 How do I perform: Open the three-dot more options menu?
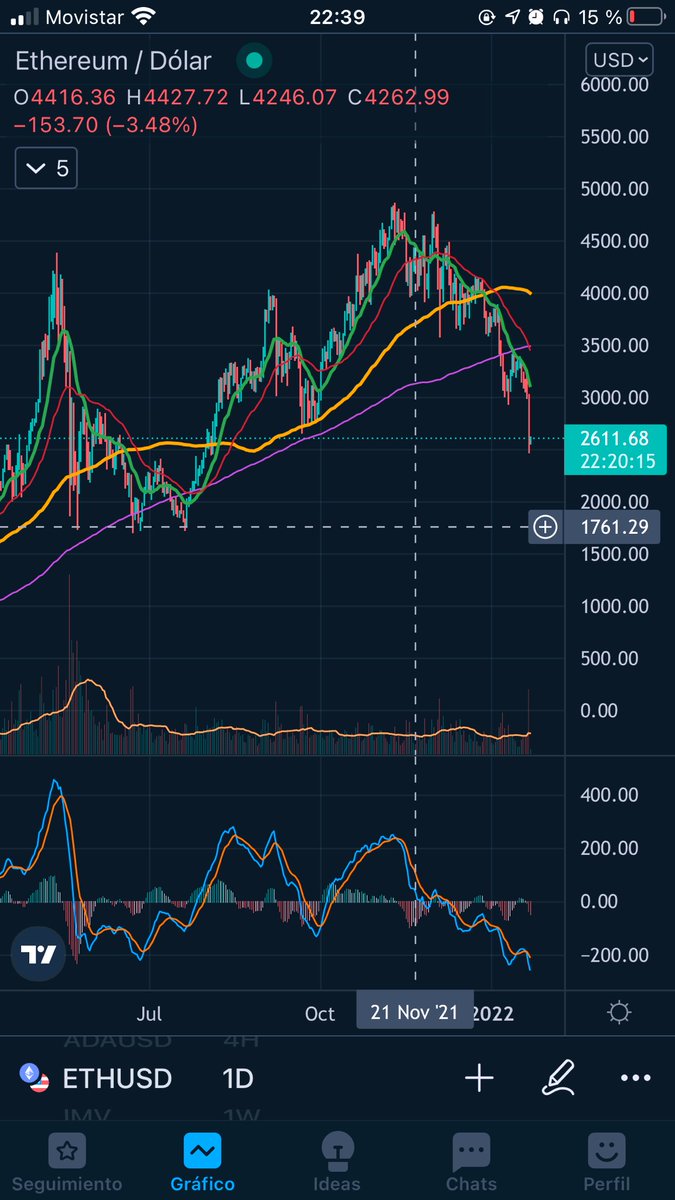(636, 1078)
